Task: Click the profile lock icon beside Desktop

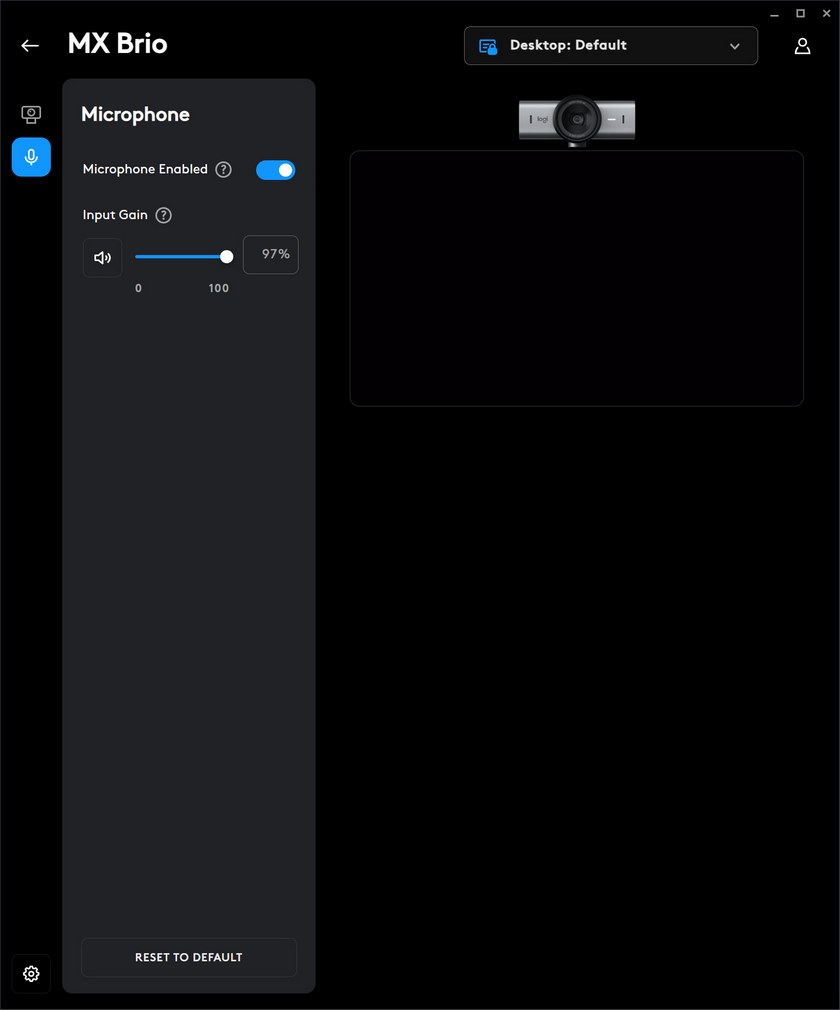Action: coord(488,46)
